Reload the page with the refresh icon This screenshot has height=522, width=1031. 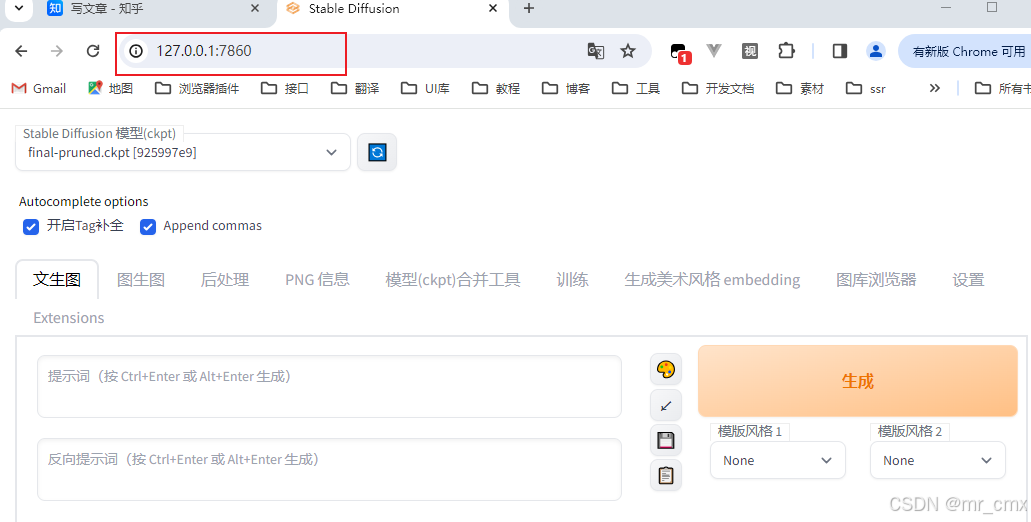pyautogui.click(x=93, y=51)
